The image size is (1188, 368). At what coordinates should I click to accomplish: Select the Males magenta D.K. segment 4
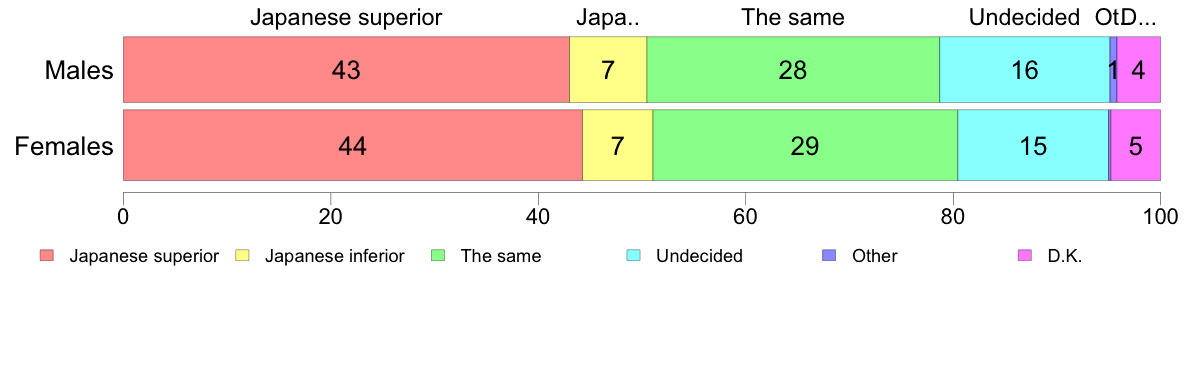coord(1139,69)
